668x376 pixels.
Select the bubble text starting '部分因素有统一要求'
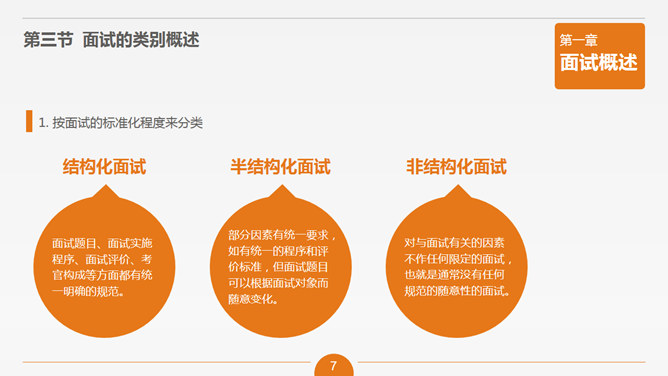[x=282, y=267]
